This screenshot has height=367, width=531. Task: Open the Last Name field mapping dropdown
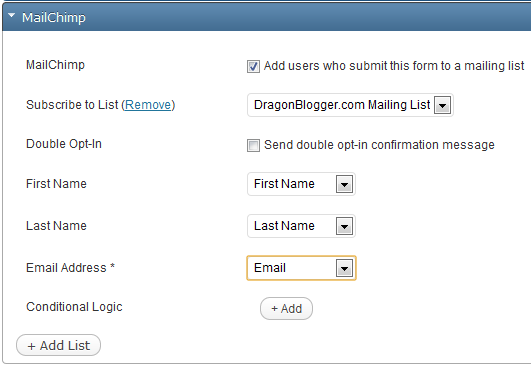point(301,226)
